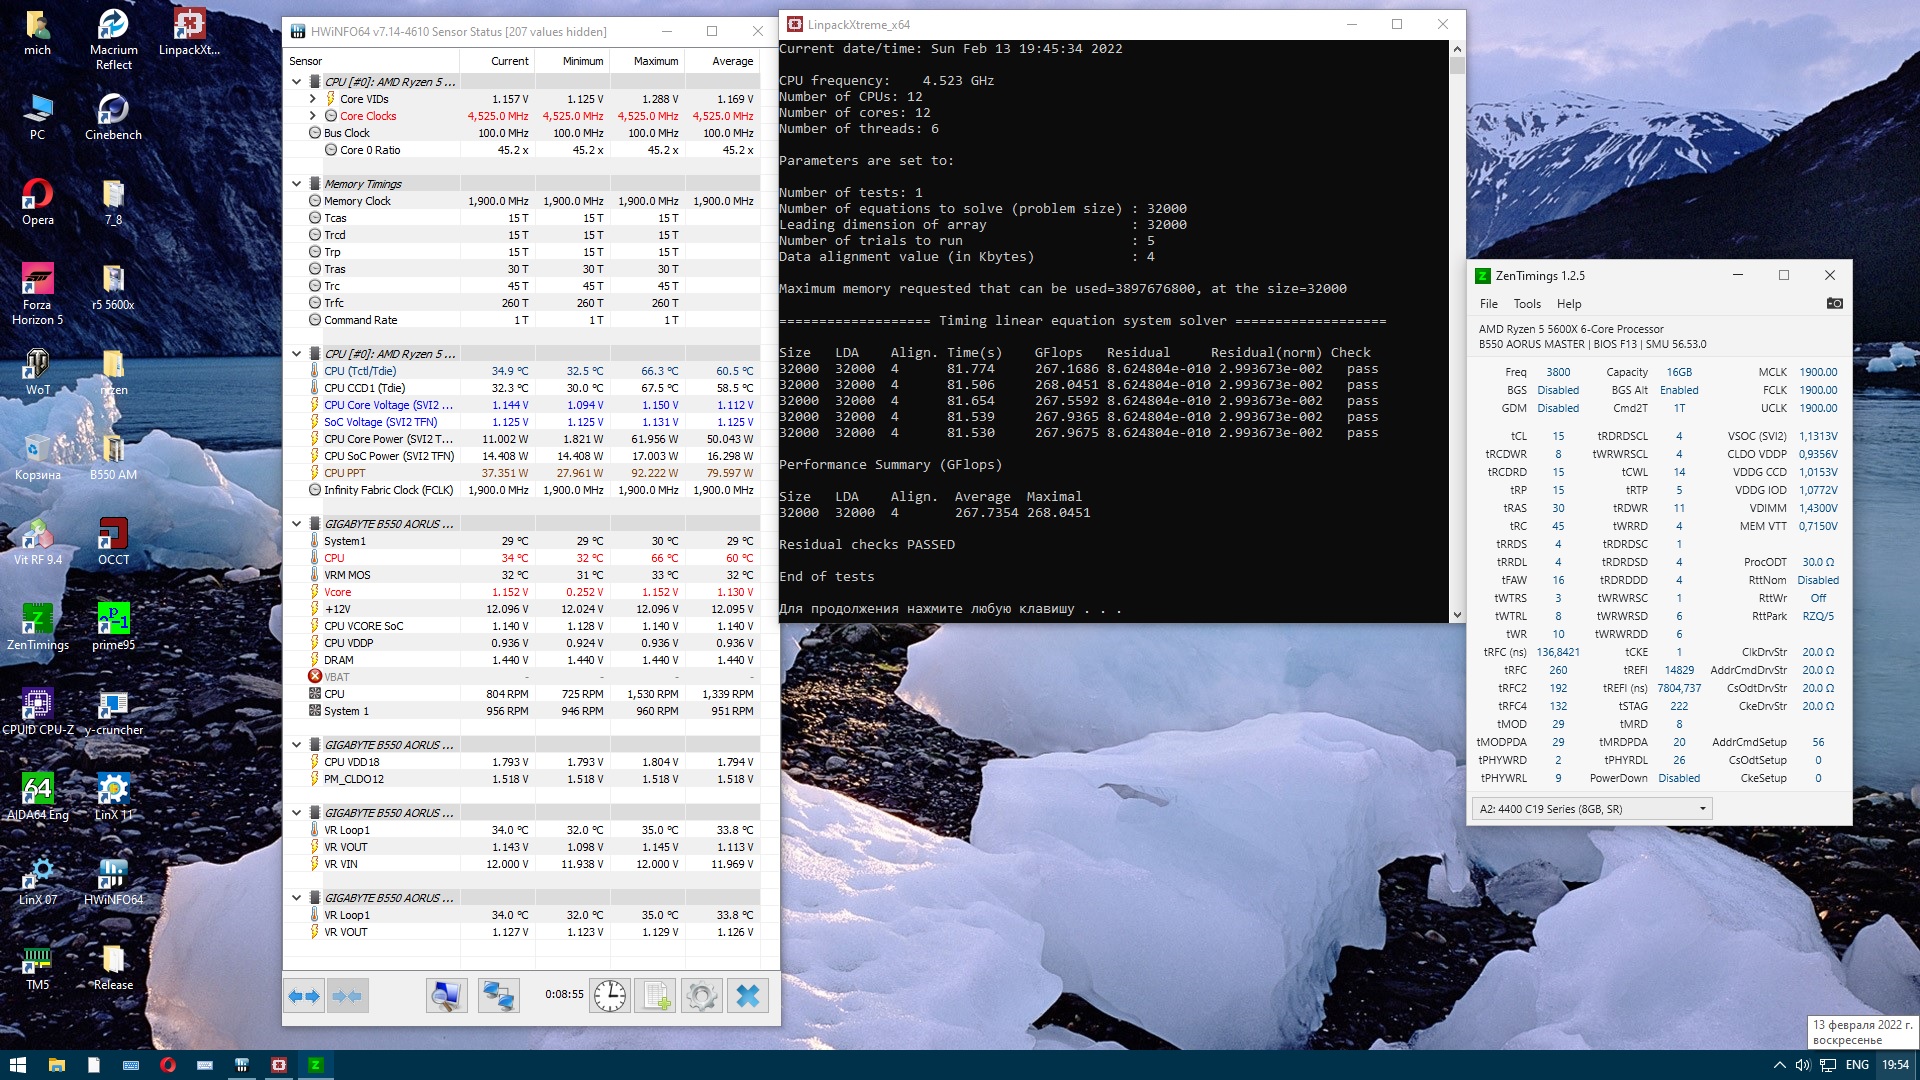Click the expand columns arrows button in HWiNFO
This screenshot has width=1920, height=1080.
click(x=304, y=996)
